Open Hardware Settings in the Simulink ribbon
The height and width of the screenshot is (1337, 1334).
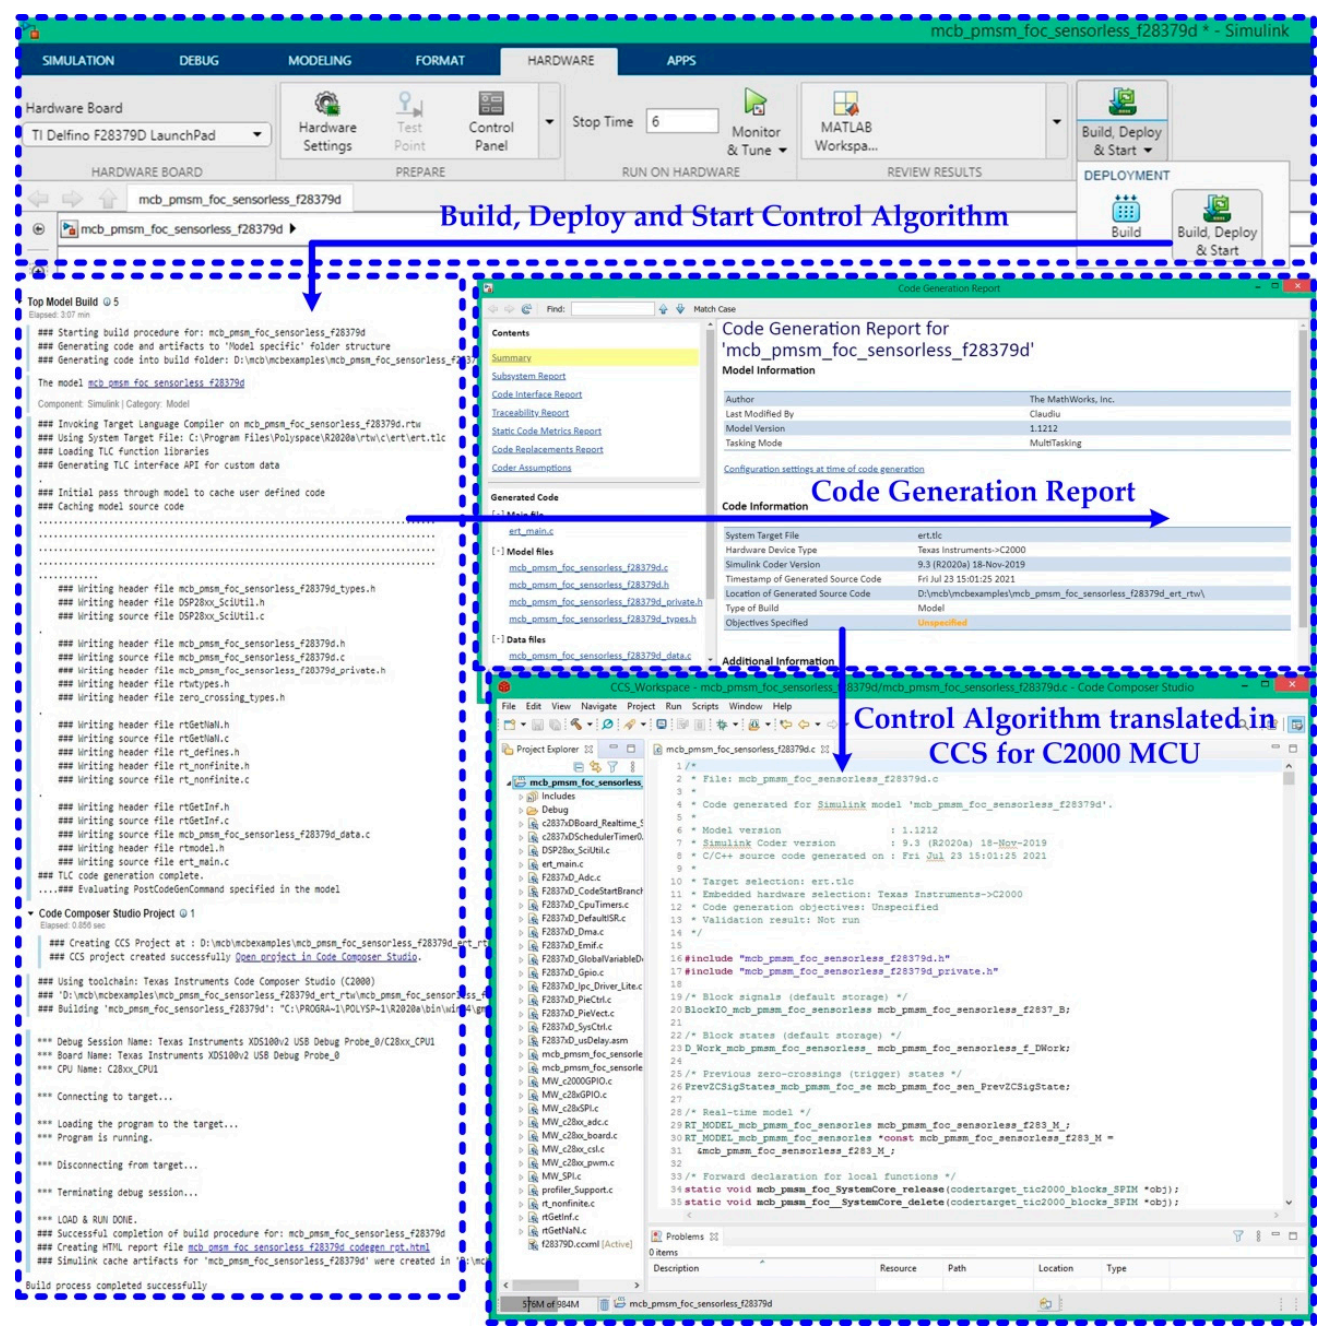point(327,122)
